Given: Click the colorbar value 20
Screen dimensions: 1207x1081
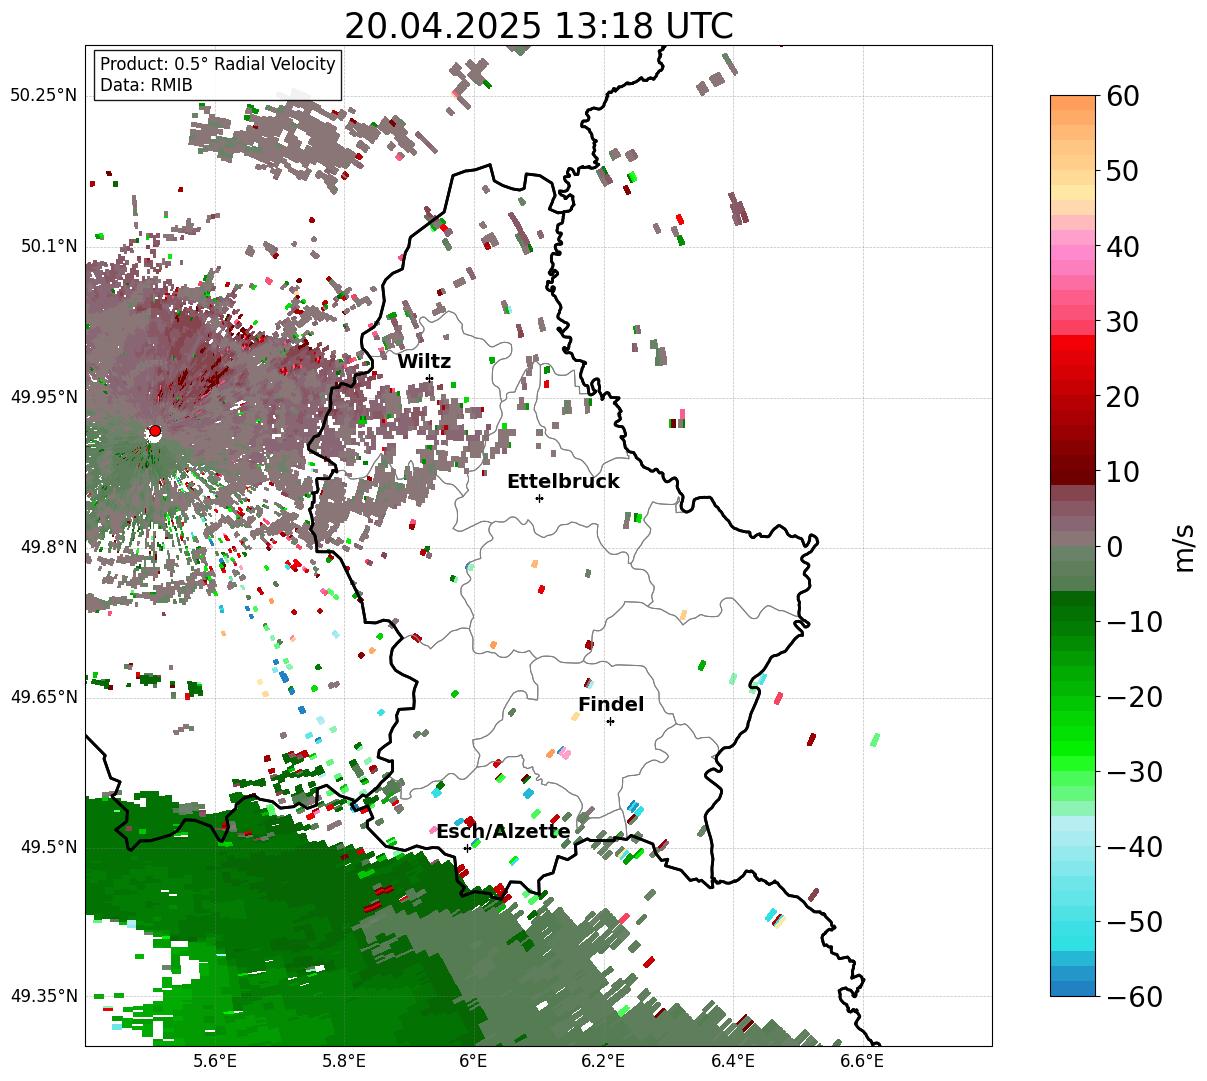Looking at the screenshot, I should (1122, 397).
